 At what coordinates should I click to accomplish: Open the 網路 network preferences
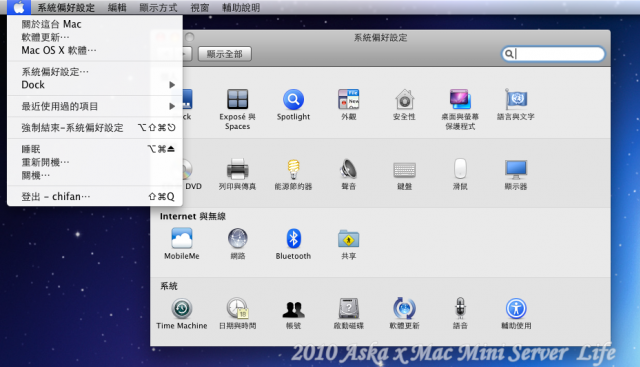238,244
